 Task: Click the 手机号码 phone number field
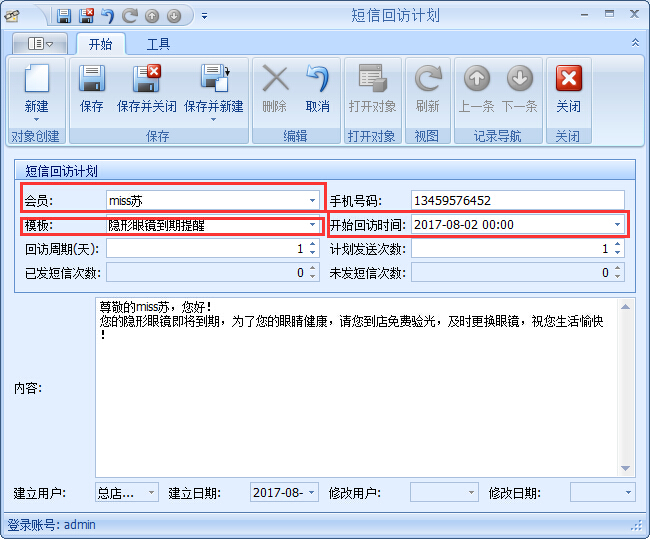[x=517, y=201]
